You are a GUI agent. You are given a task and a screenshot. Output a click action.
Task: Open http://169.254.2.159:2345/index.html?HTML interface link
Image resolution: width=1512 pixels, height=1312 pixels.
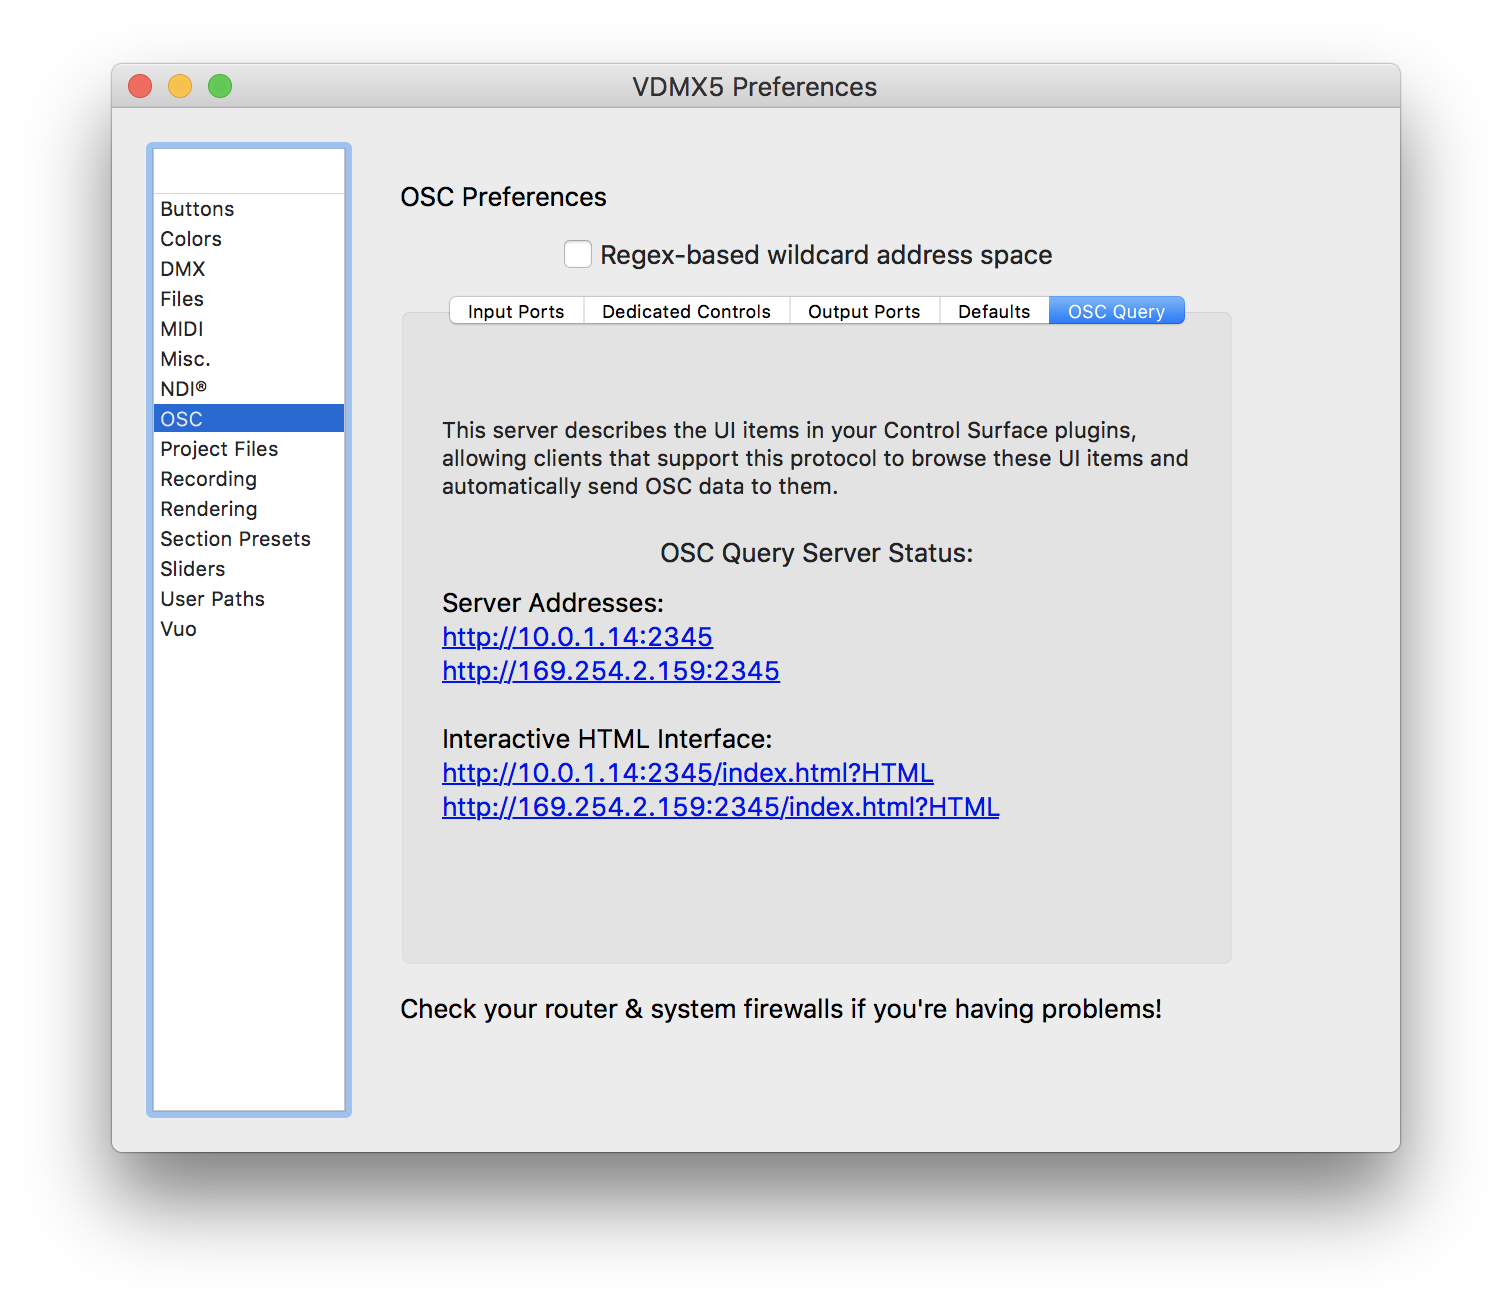[x=721, y=807]
